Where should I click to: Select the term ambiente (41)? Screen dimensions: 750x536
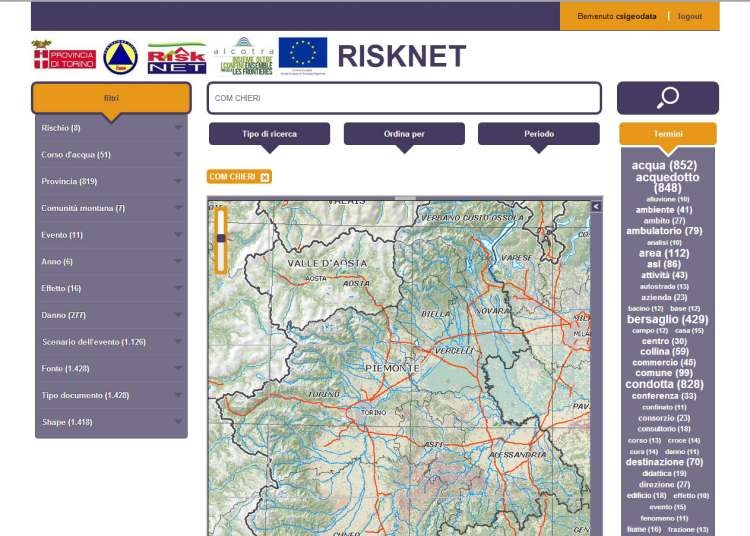click(x=664, y=210)
